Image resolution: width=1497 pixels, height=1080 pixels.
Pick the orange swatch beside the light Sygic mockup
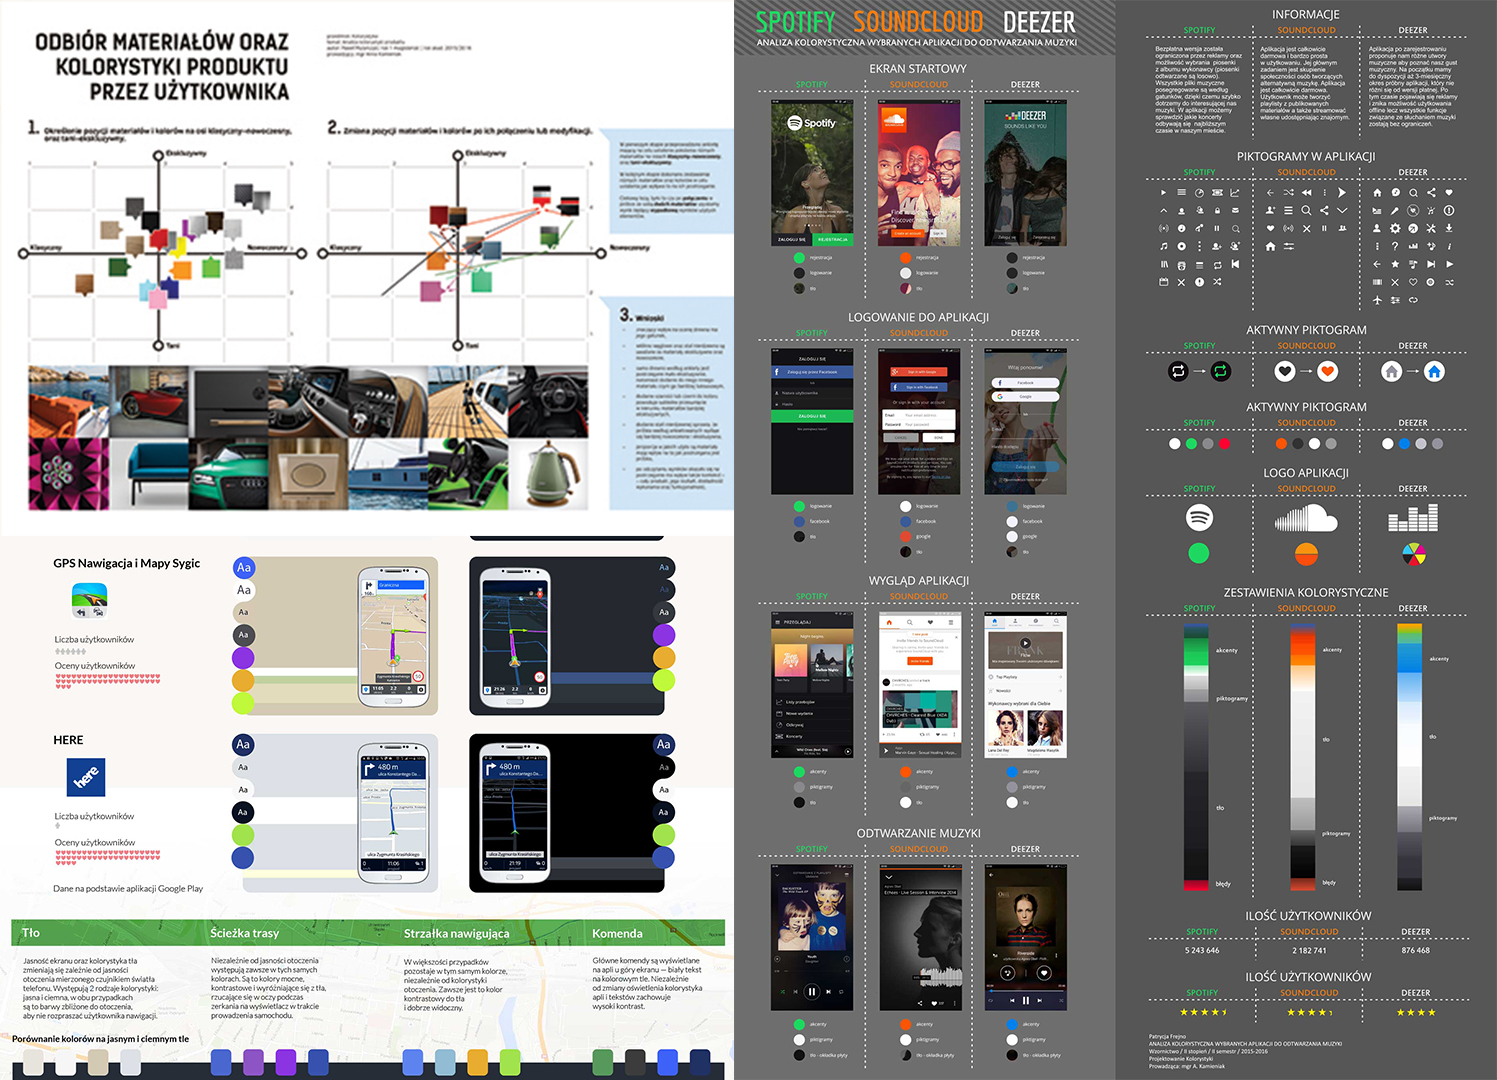pos(243,680)
